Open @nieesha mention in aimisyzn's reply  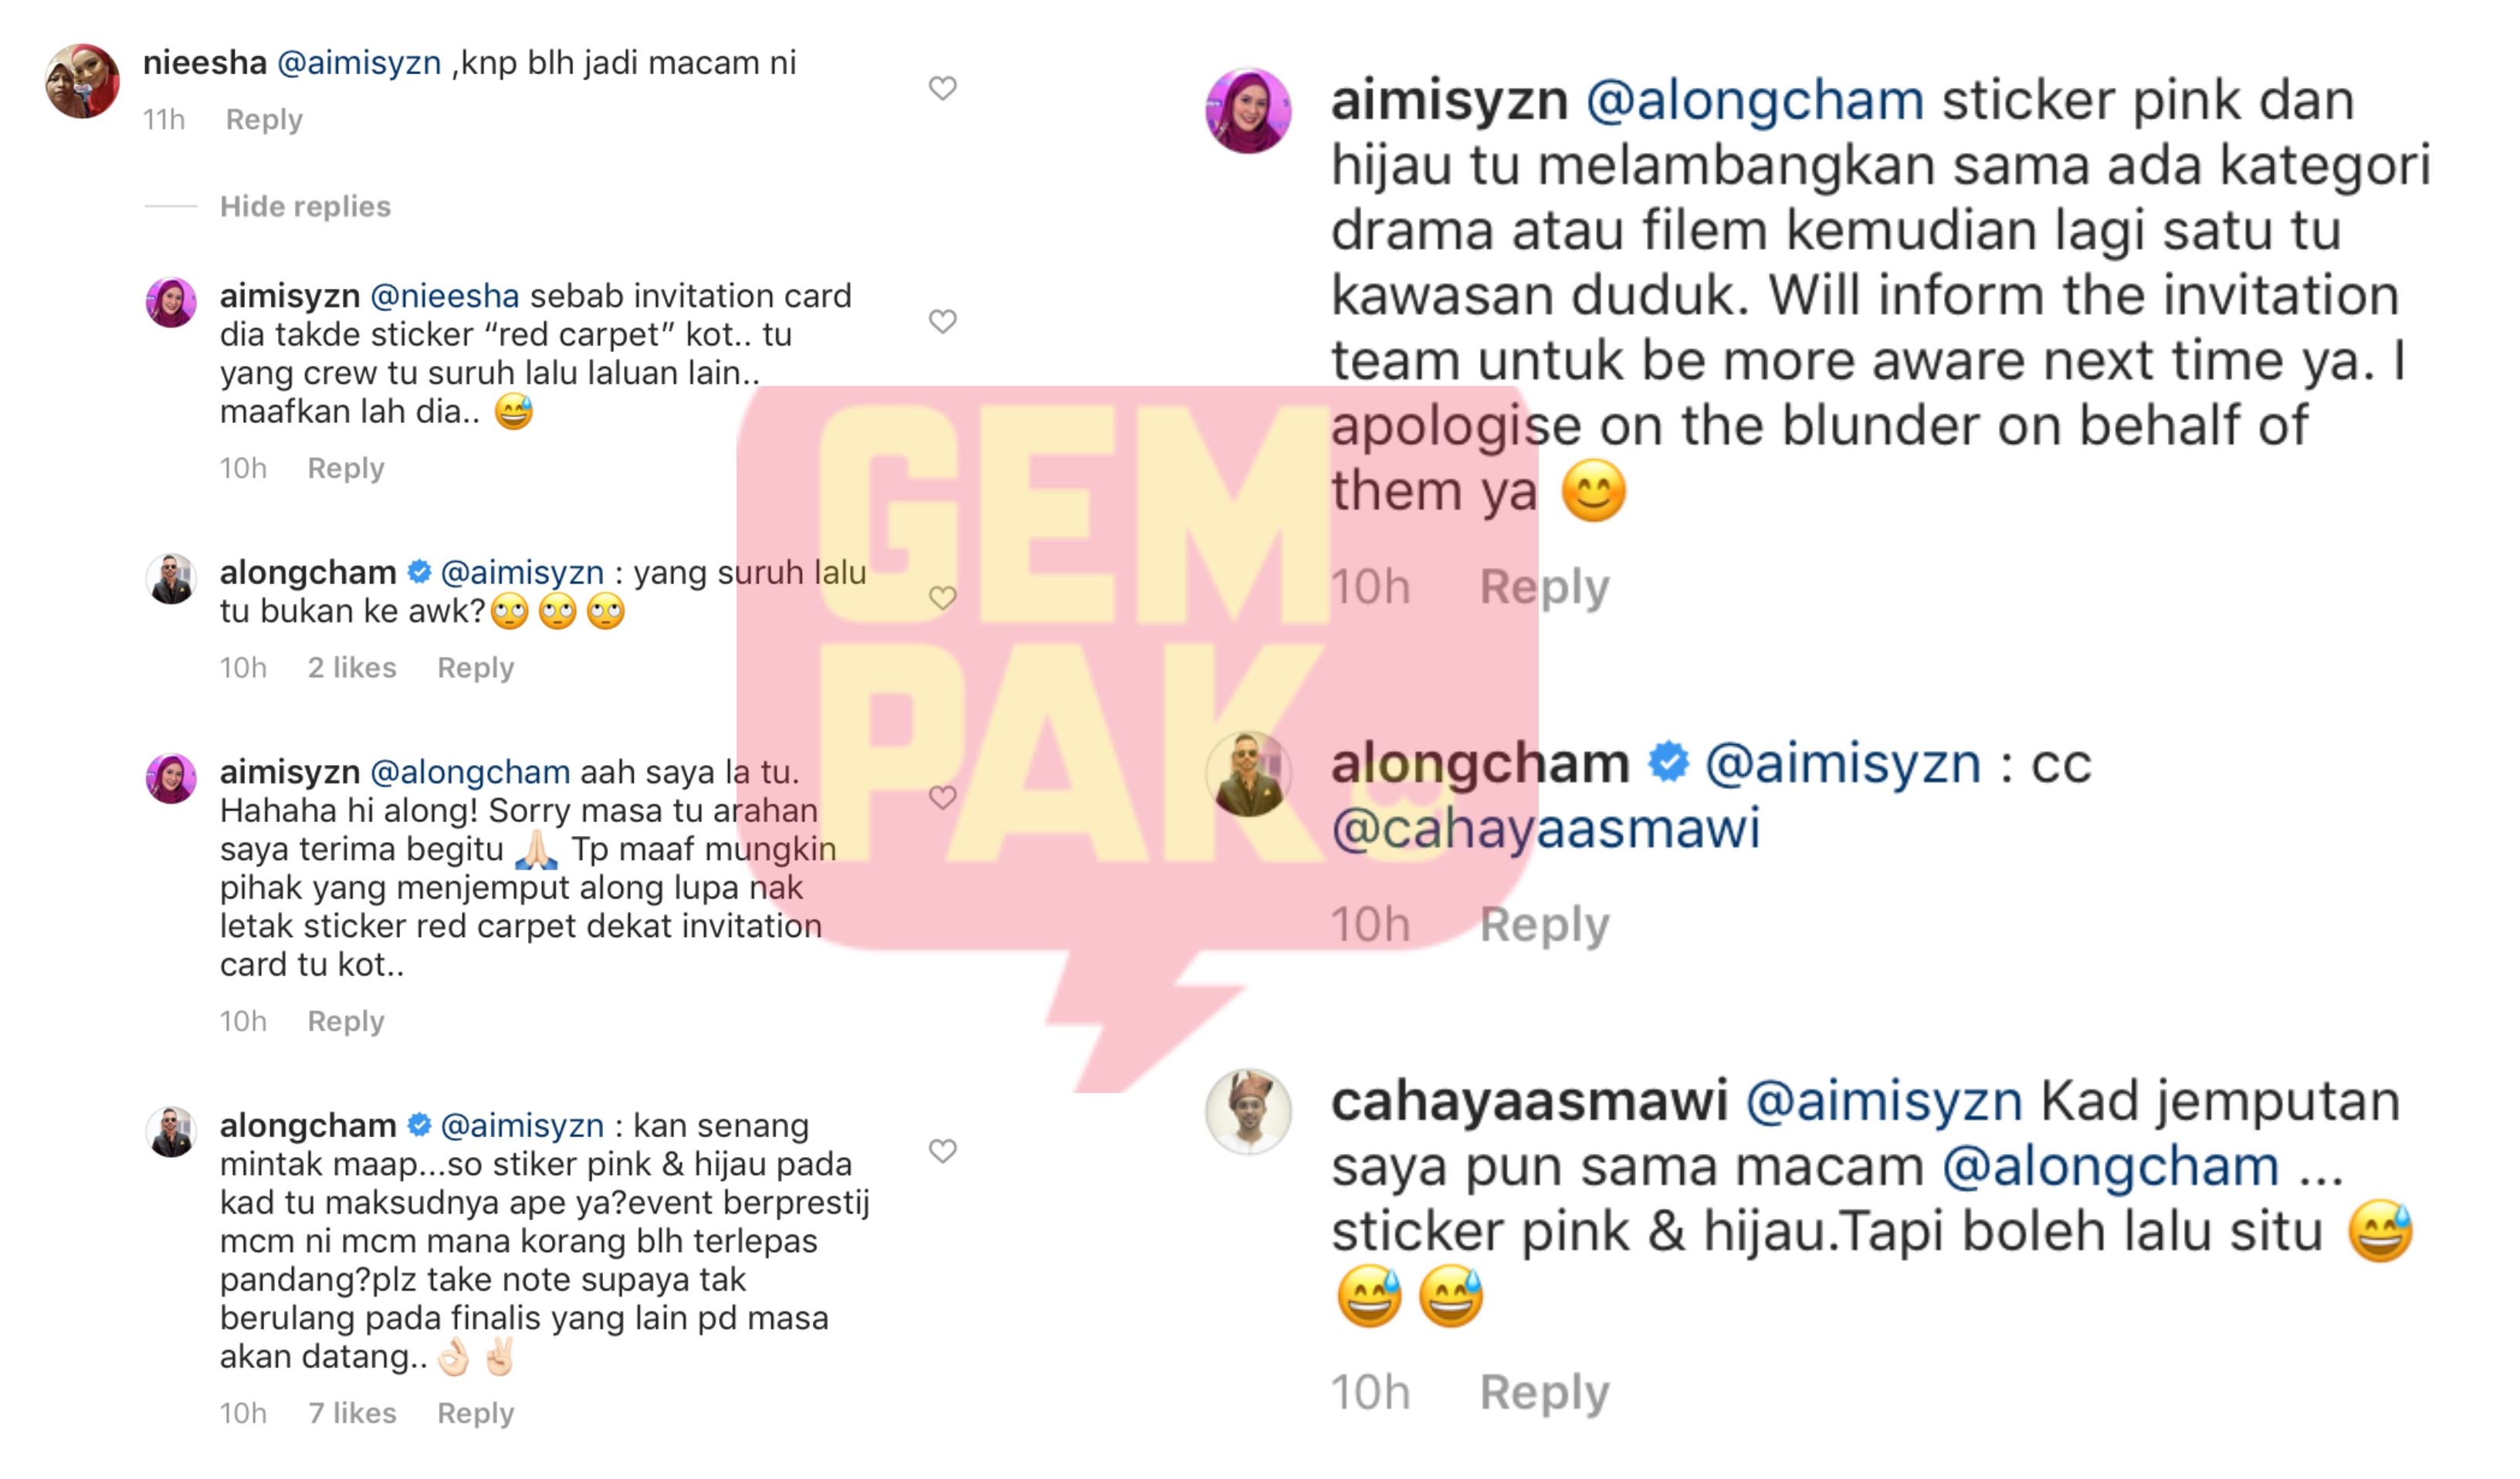click(445, 296)
